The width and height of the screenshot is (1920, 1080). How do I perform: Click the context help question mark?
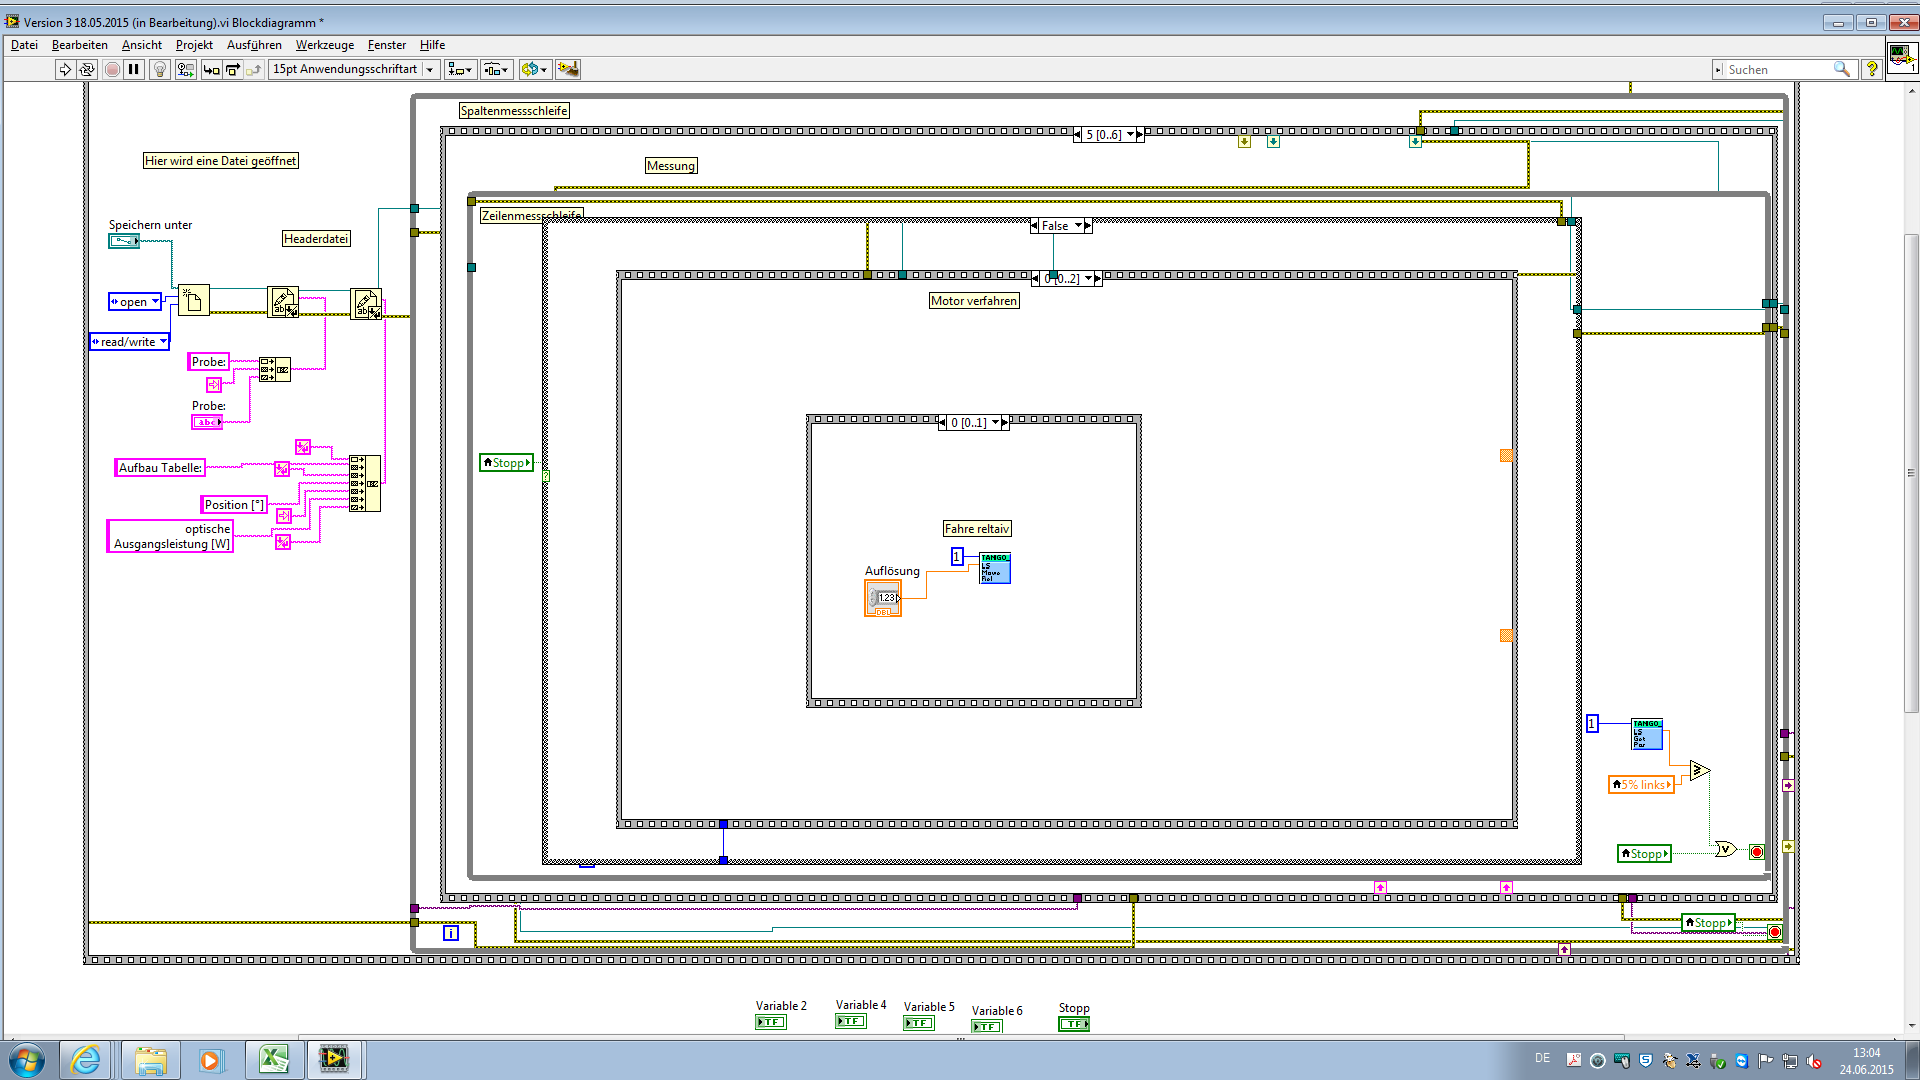pyautogui.click(x=1872, y=69)
